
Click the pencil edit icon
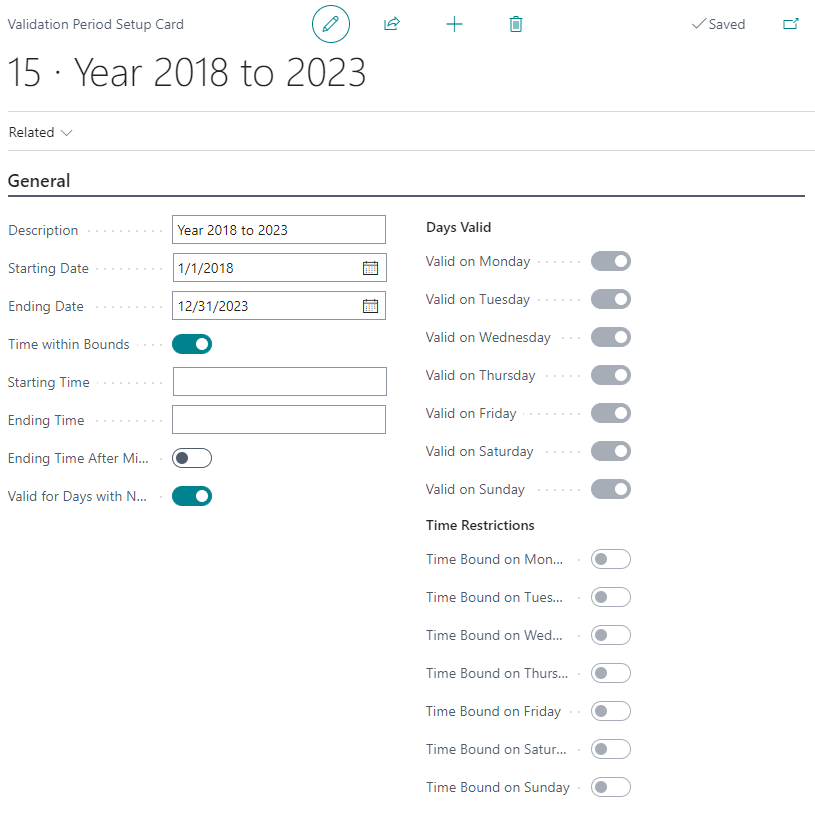(x=331, y=24)
